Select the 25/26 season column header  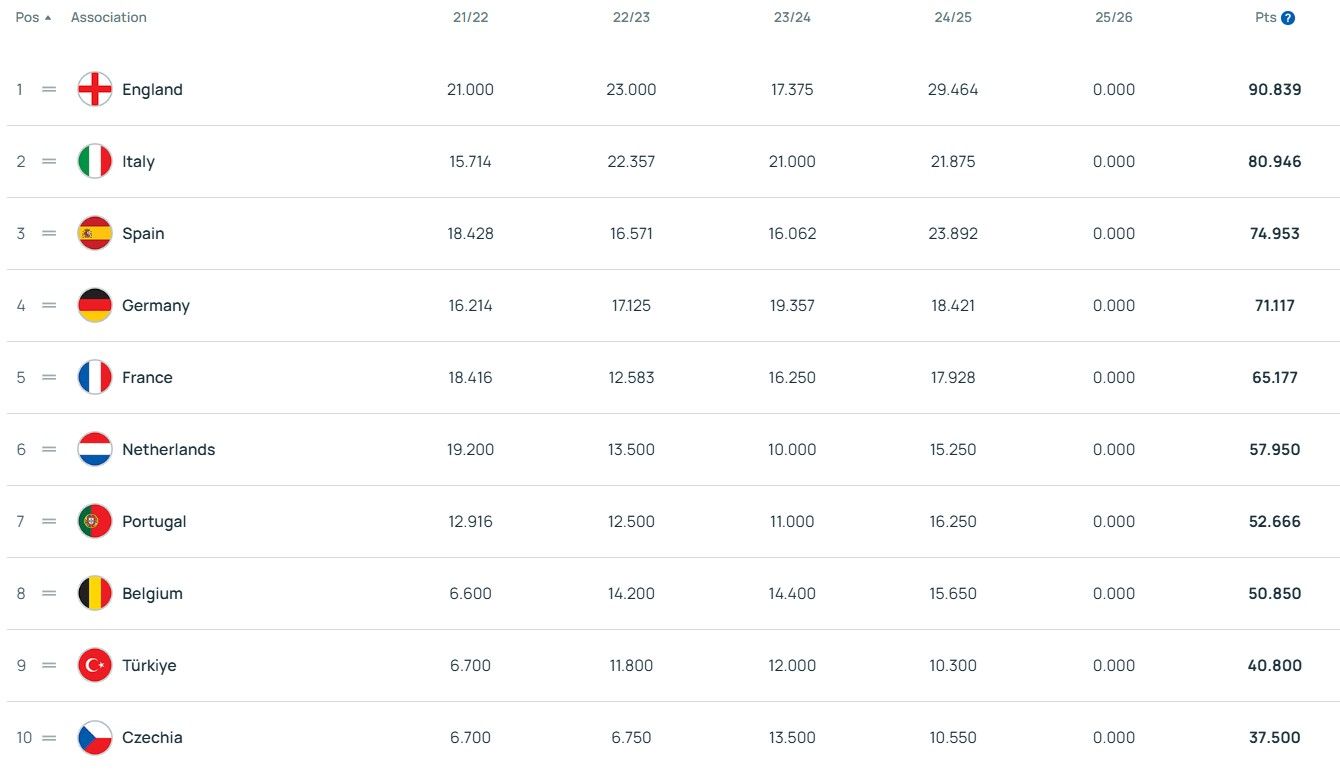point(1114,18)
